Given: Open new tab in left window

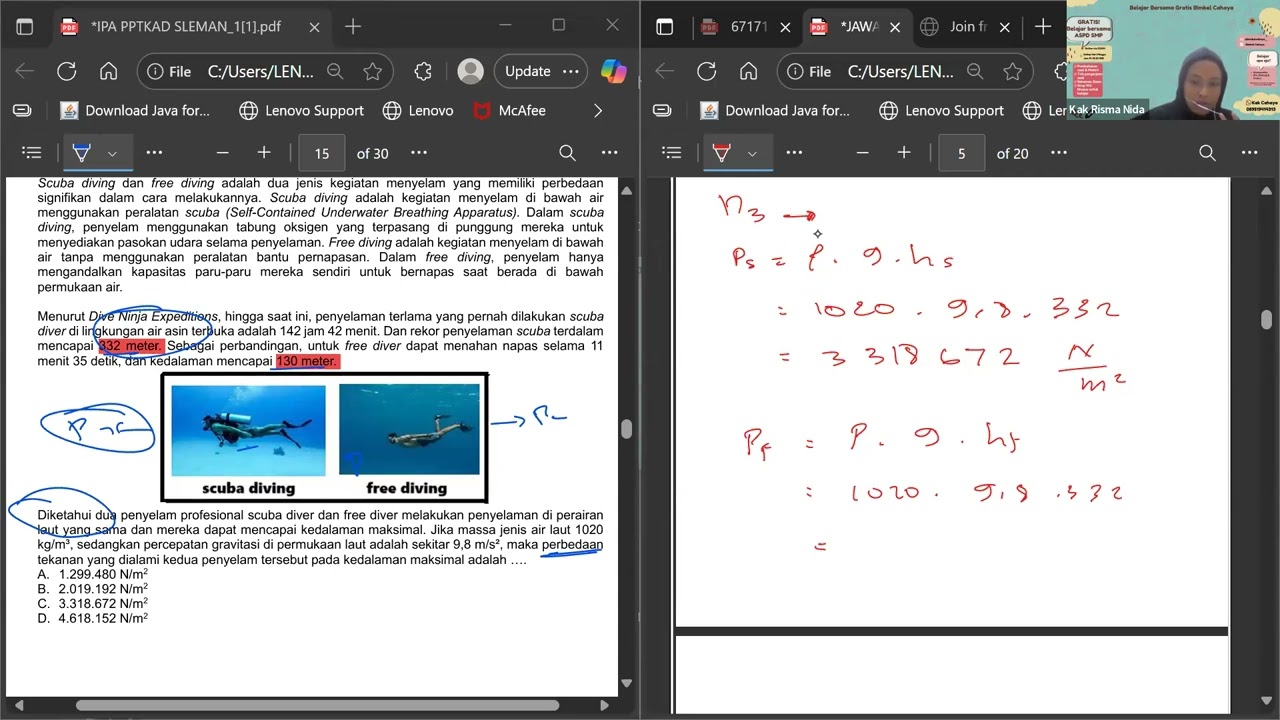Looking at the screenshot, I should (352, 27).
